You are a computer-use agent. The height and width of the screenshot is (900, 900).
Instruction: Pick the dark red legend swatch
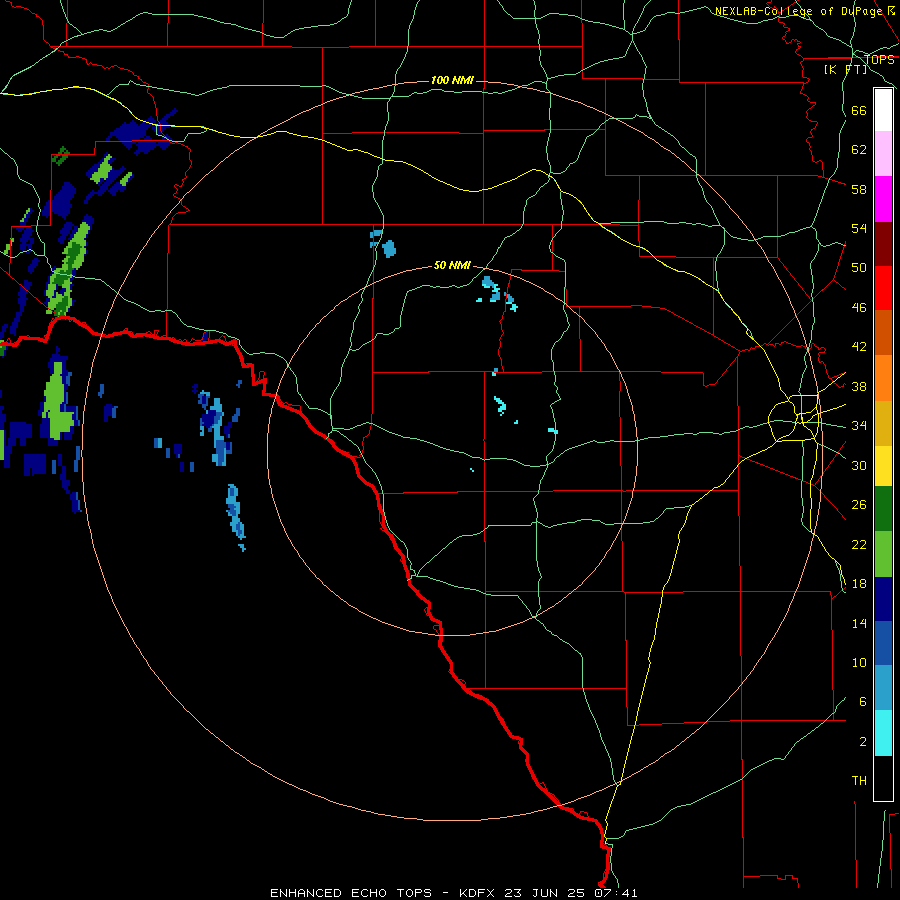883,244
